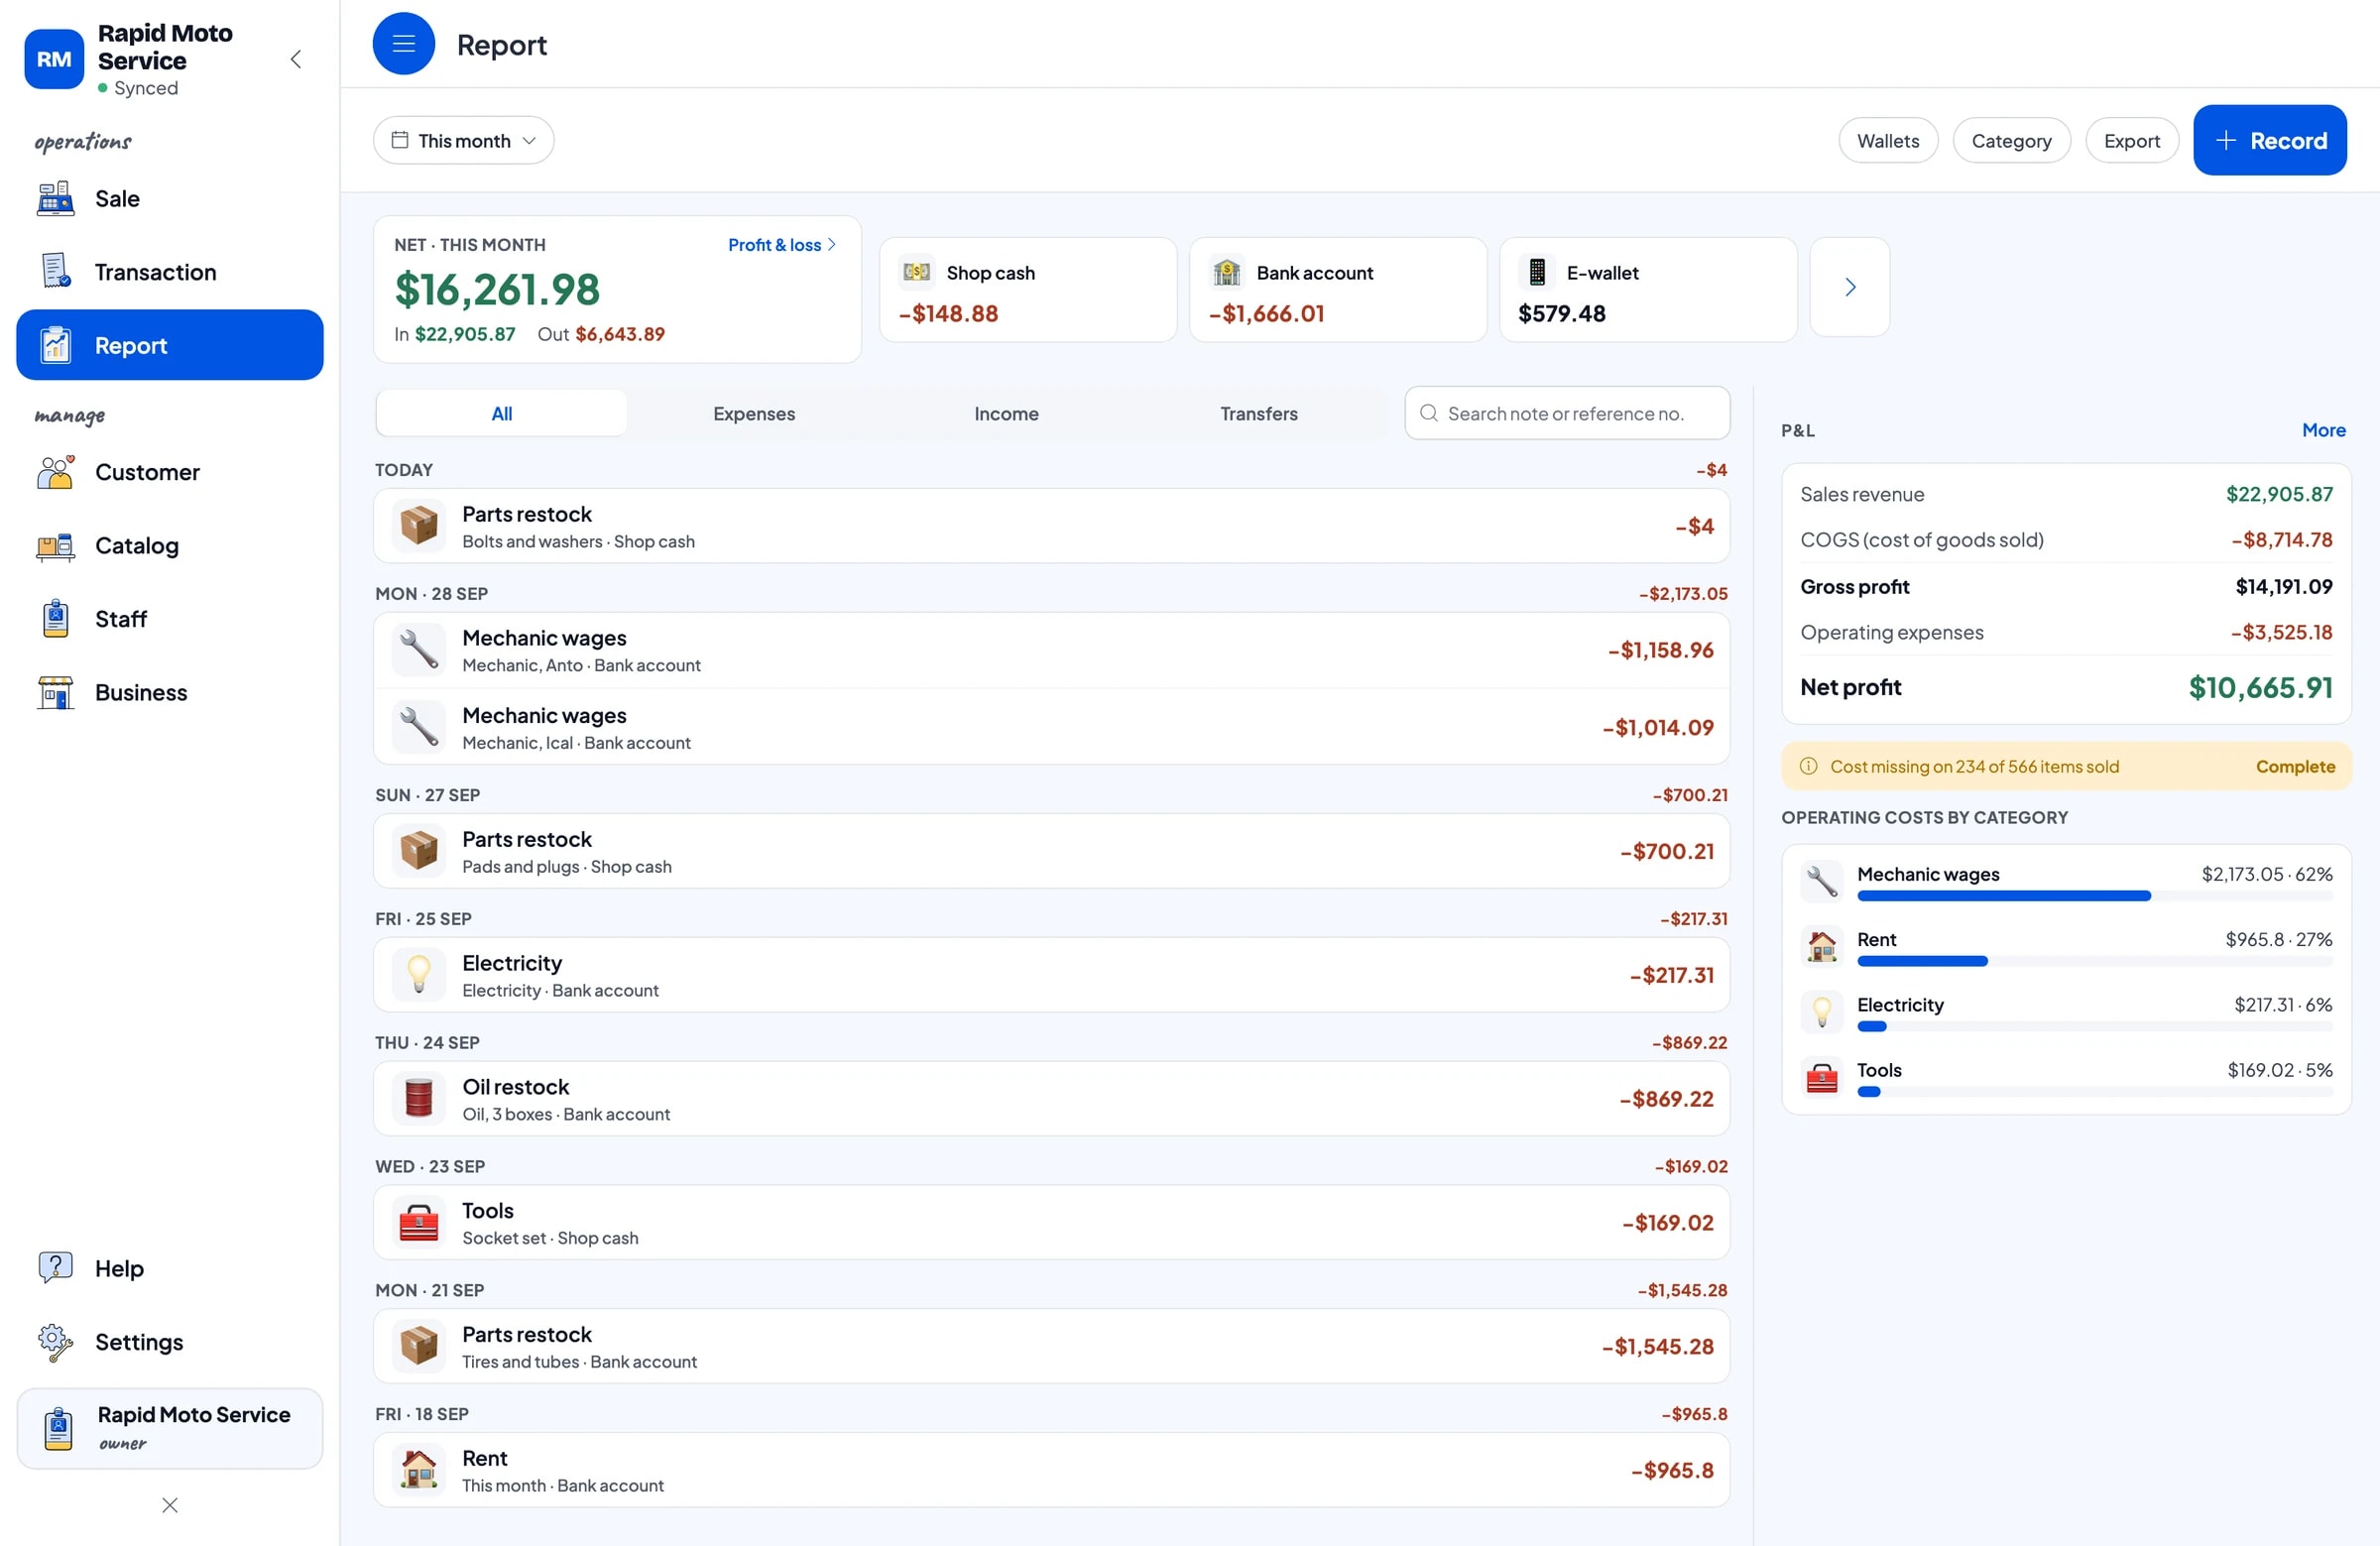2380x1546 pixels.
Task: Click the Export button
Action: [x=2131, y=141]
